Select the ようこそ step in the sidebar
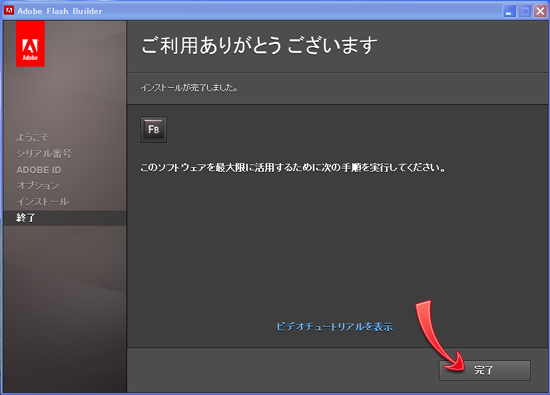 [32, 137]
